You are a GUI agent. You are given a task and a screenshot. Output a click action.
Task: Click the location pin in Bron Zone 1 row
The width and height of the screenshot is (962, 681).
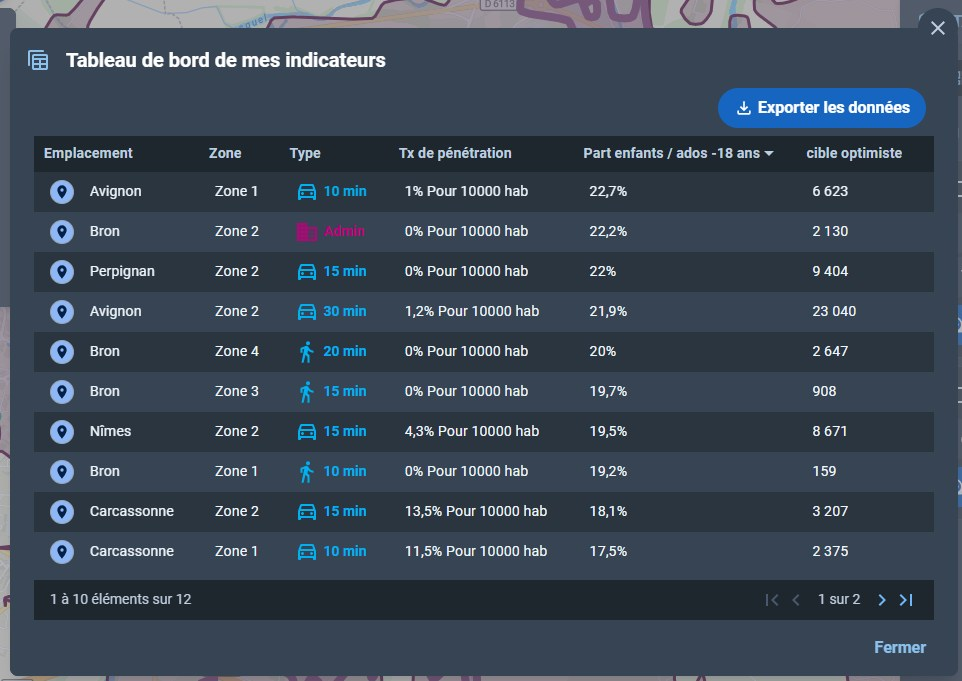pos(61,472)
